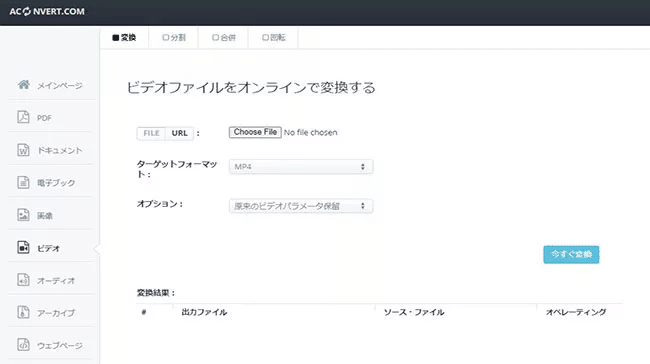The width and height of the screenshot is (650, 364).
Task: Click the 出力ファイル column header
Action: click(x=204, y=312)
